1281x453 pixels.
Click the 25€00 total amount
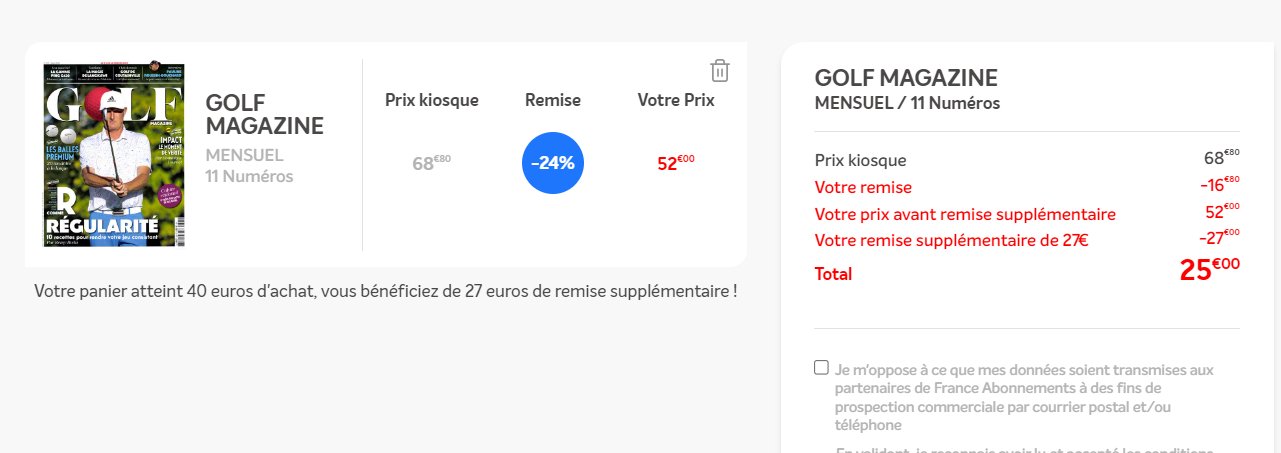pyautogui.click(x=1209, y=269)
